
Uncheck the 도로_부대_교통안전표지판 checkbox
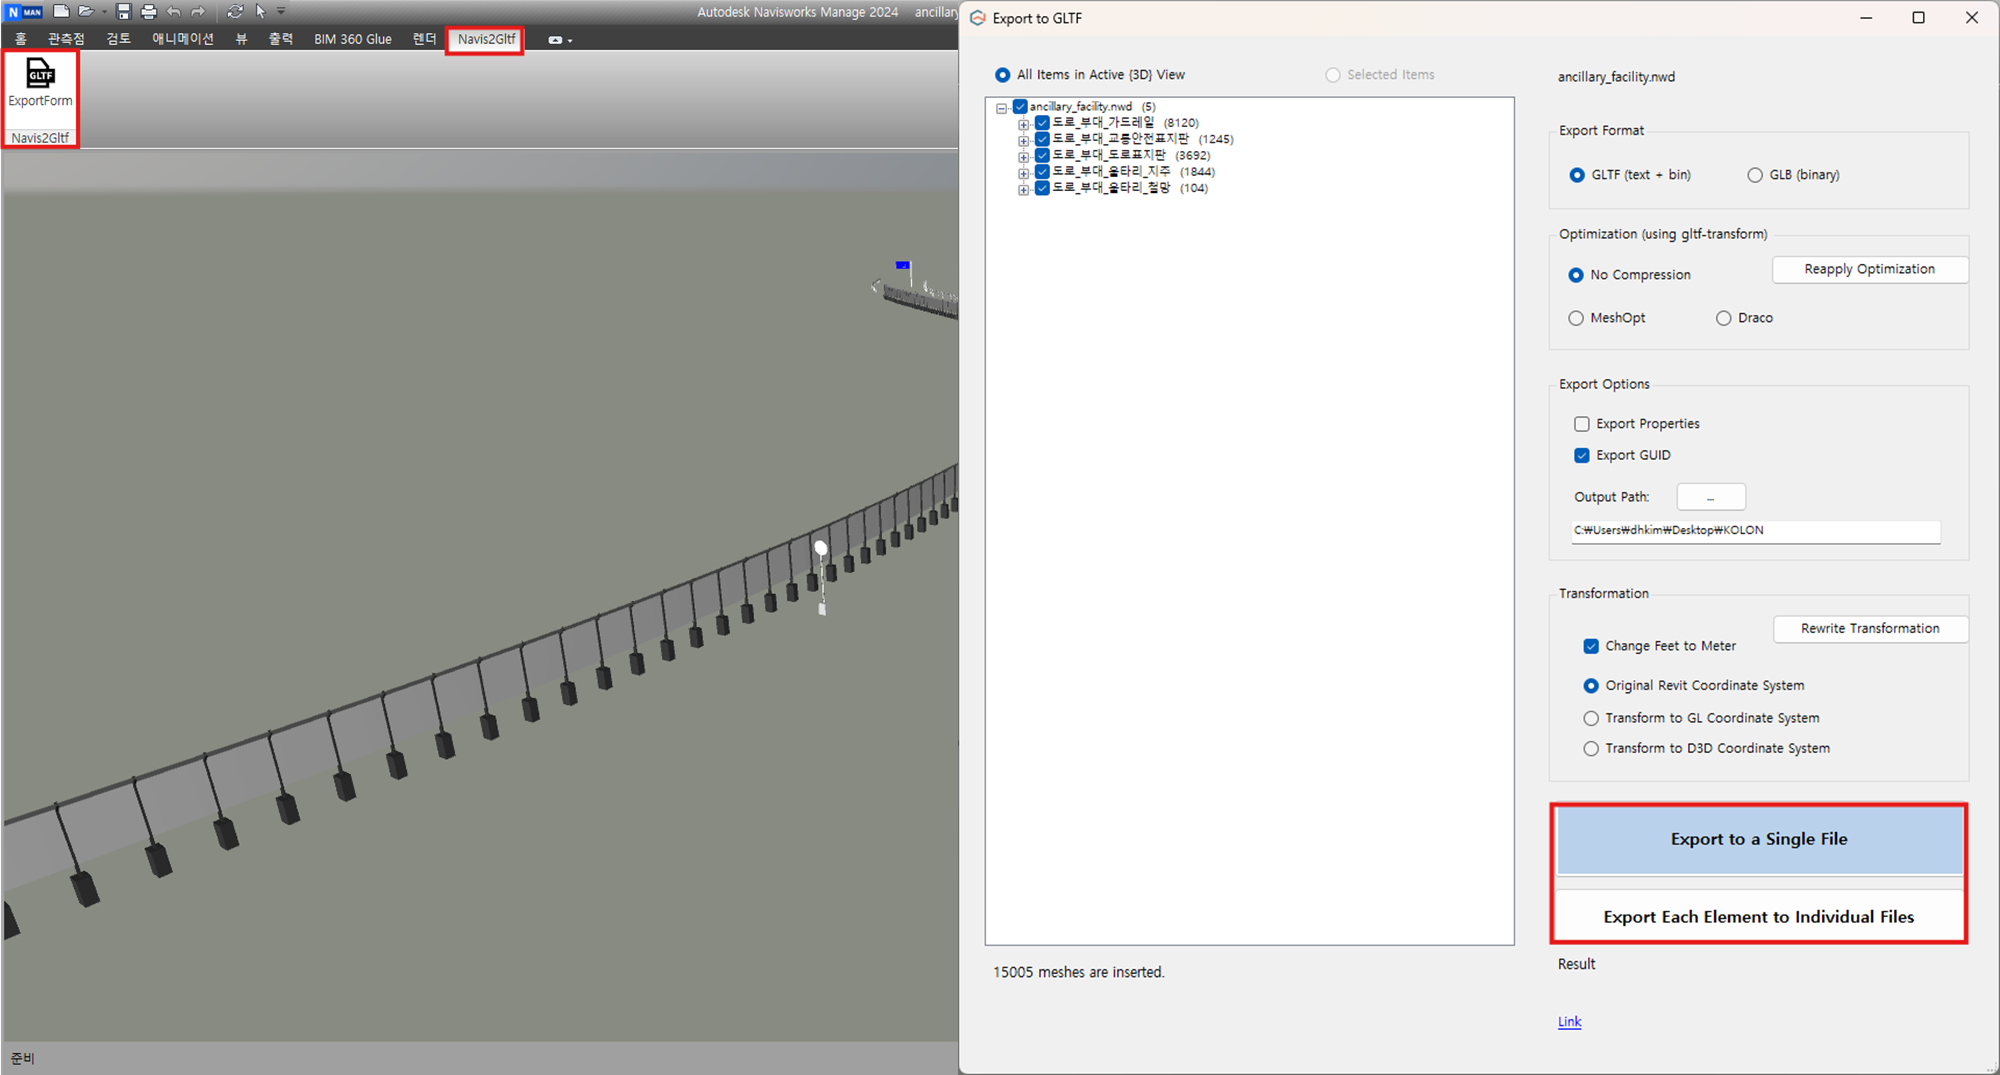click(x=1042, y=139)
